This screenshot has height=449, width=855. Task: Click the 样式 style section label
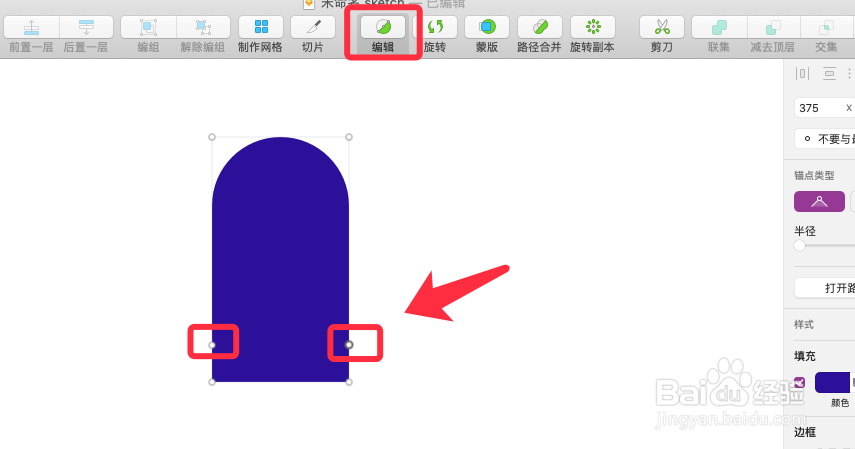[804, 325]
